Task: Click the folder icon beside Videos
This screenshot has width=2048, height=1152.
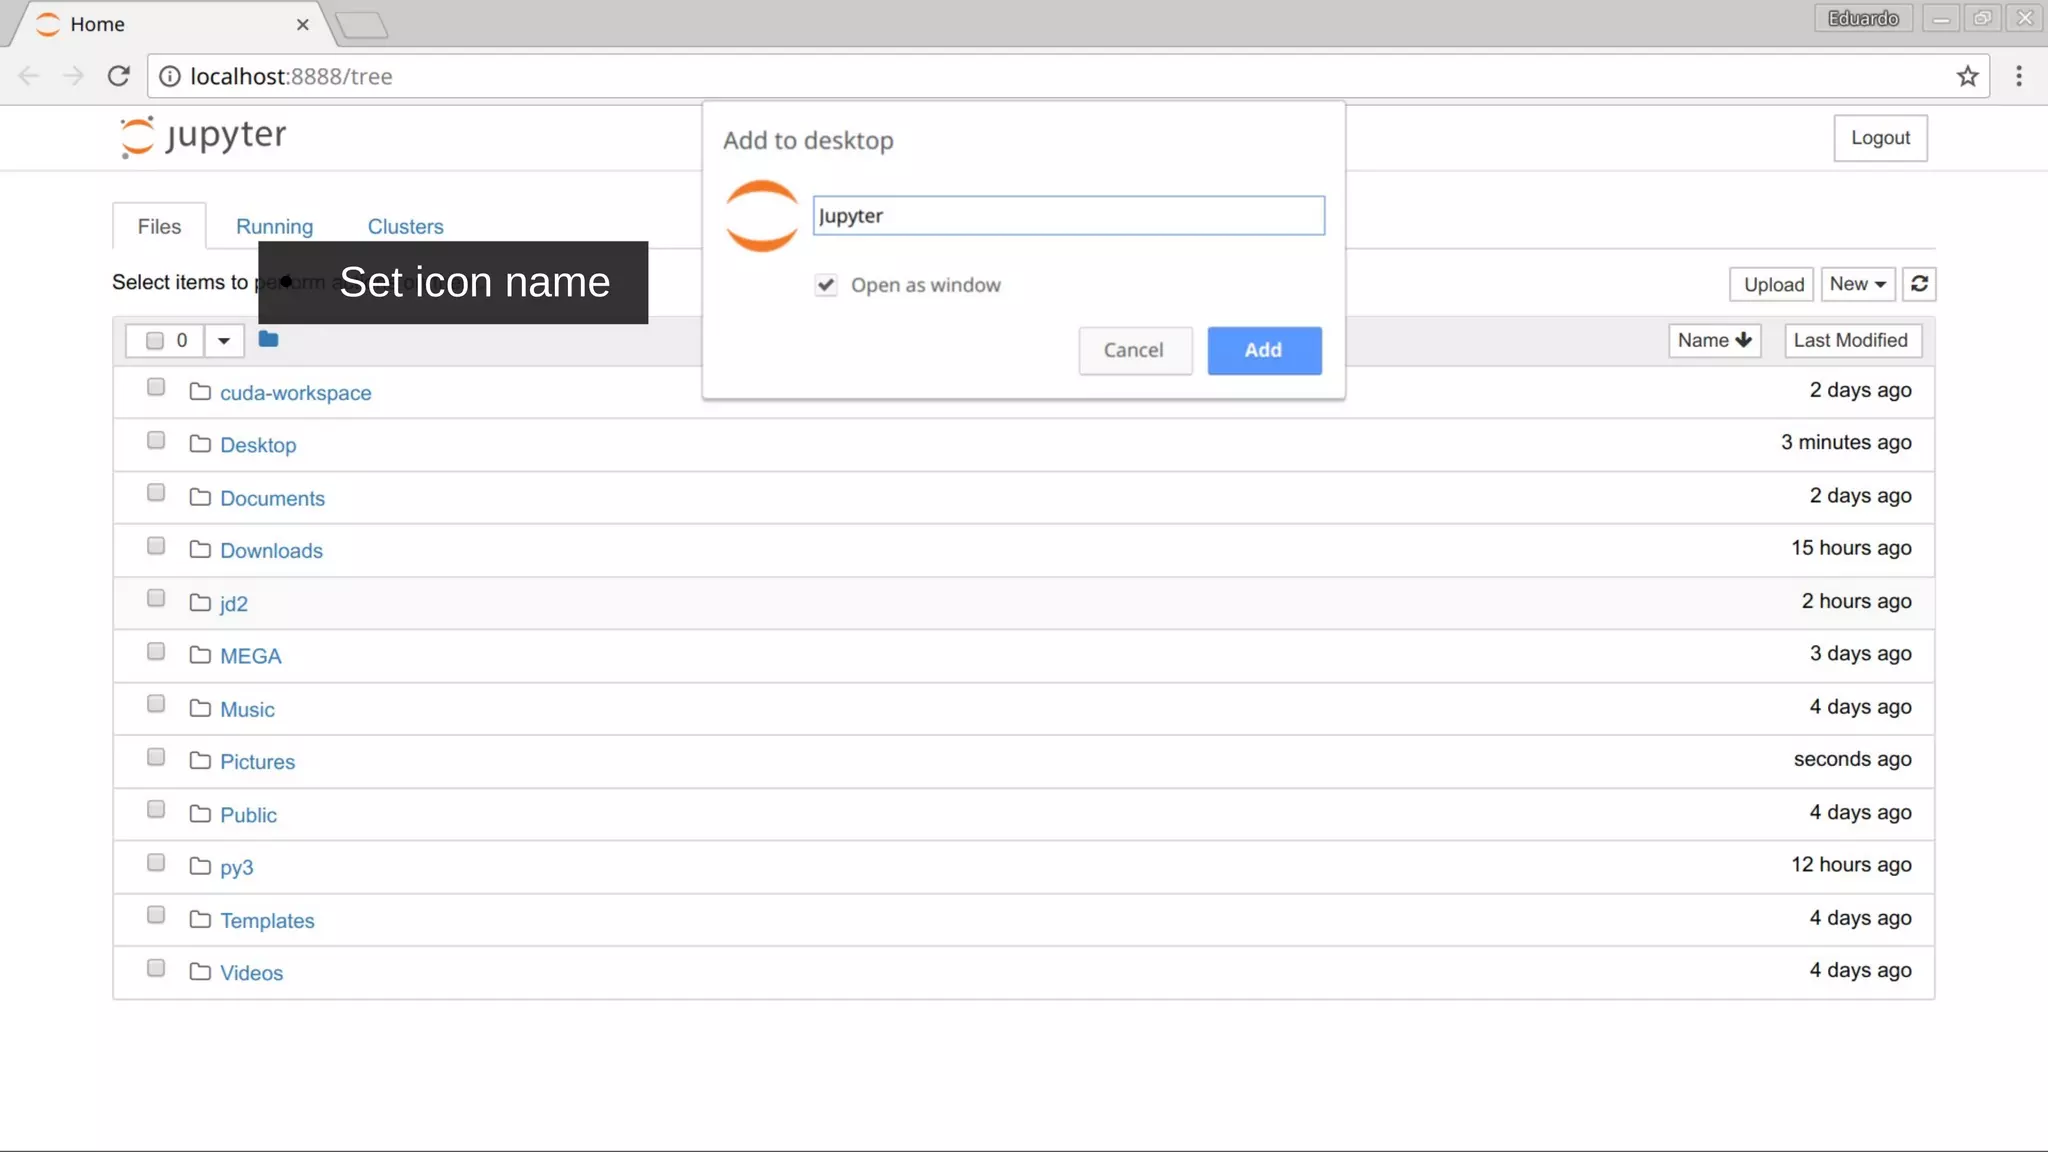Action: tap(200, 971)
